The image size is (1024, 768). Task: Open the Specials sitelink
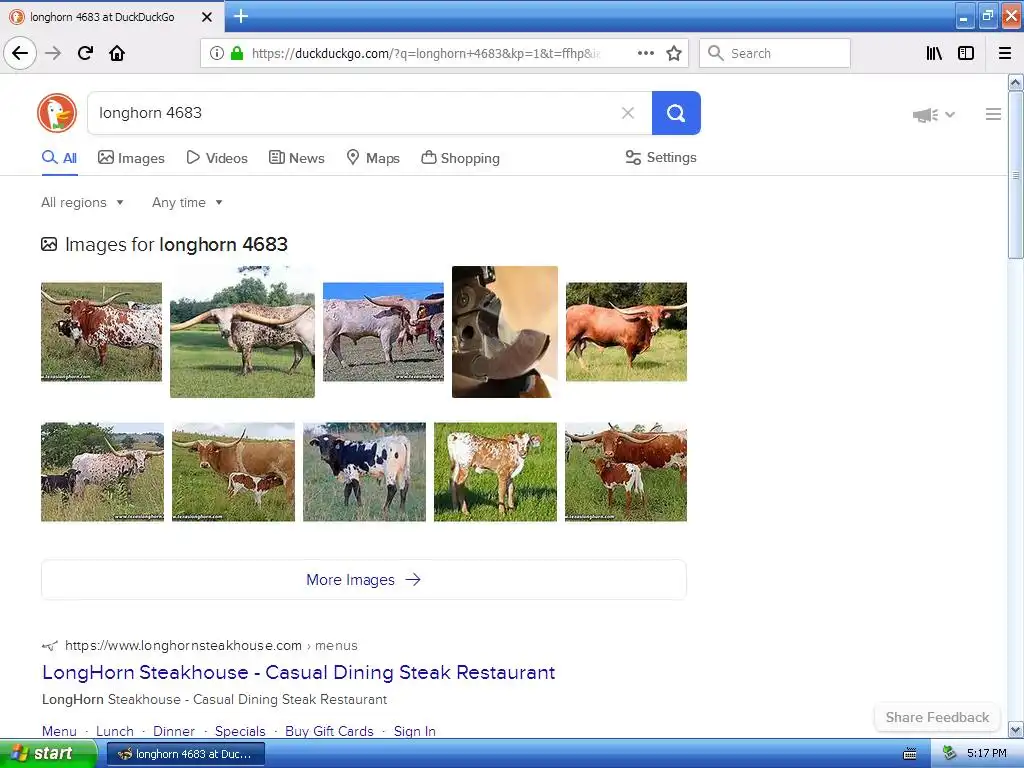pyautogui.click(x=240, y=731)
